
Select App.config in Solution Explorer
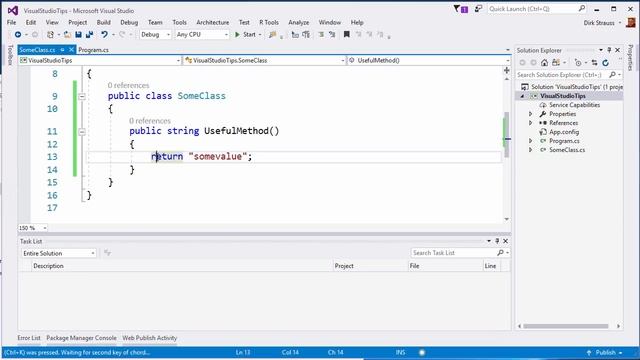(564, 132)
